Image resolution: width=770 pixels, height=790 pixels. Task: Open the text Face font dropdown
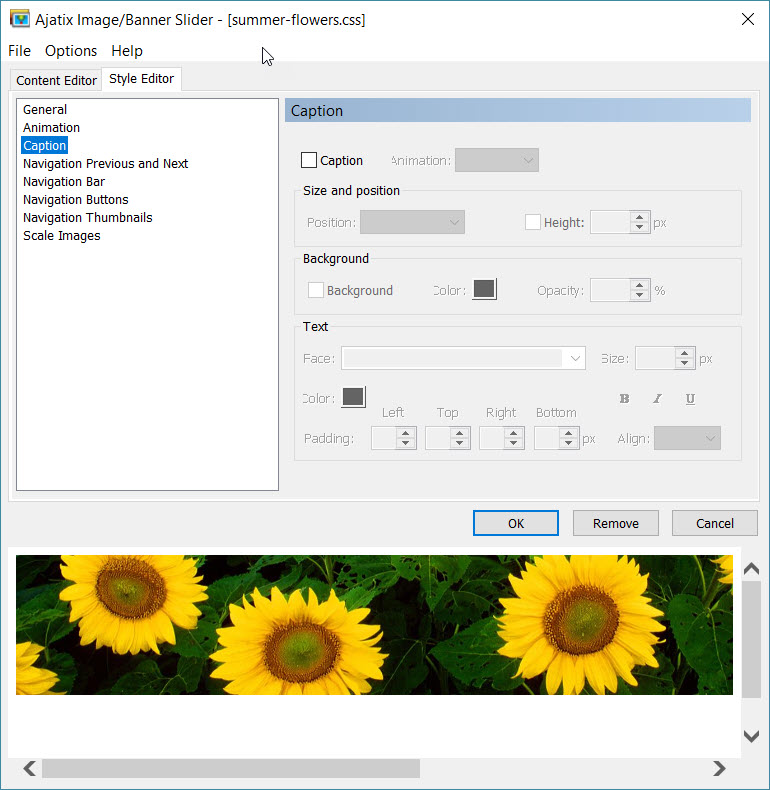click(x=463, y=358)
